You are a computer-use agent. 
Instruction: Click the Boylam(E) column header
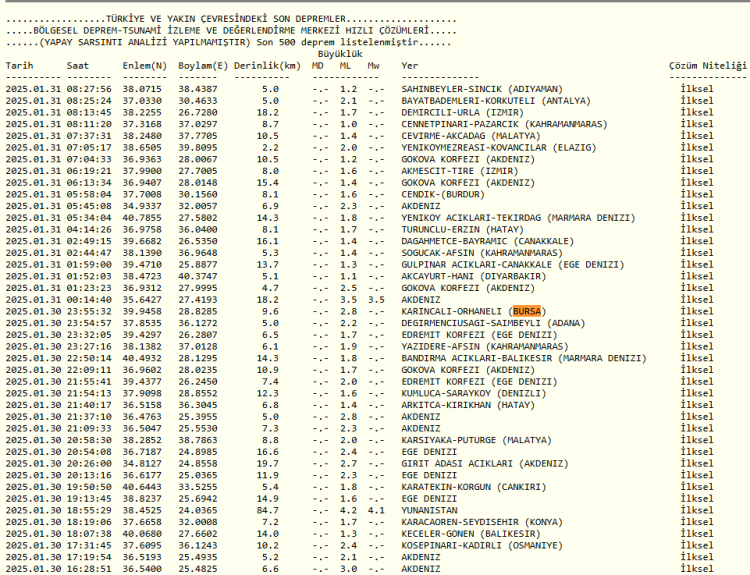(x=203, y=65)
